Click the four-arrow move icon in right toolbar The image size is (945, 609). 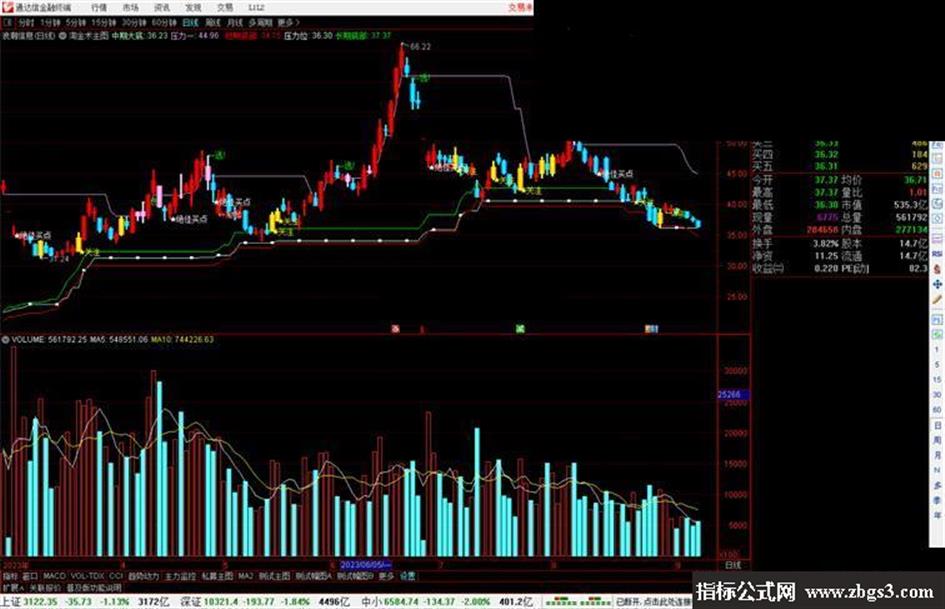(937, 284)
